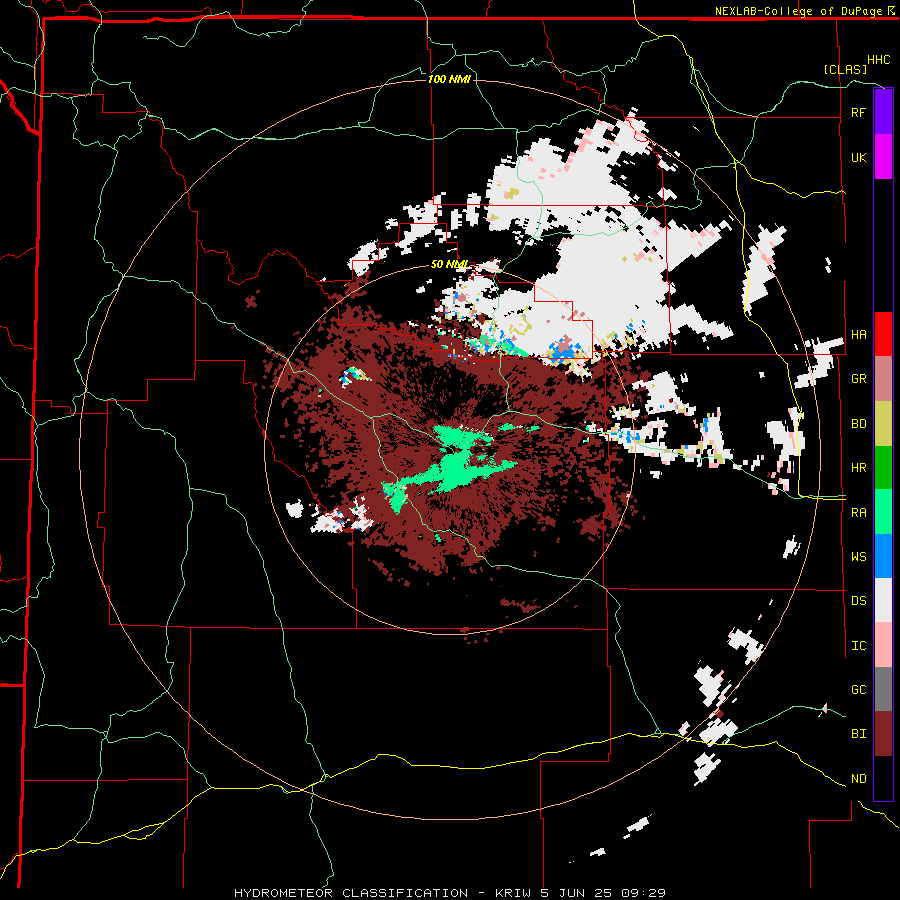Select the RA legend label

(x=858, y=513)
